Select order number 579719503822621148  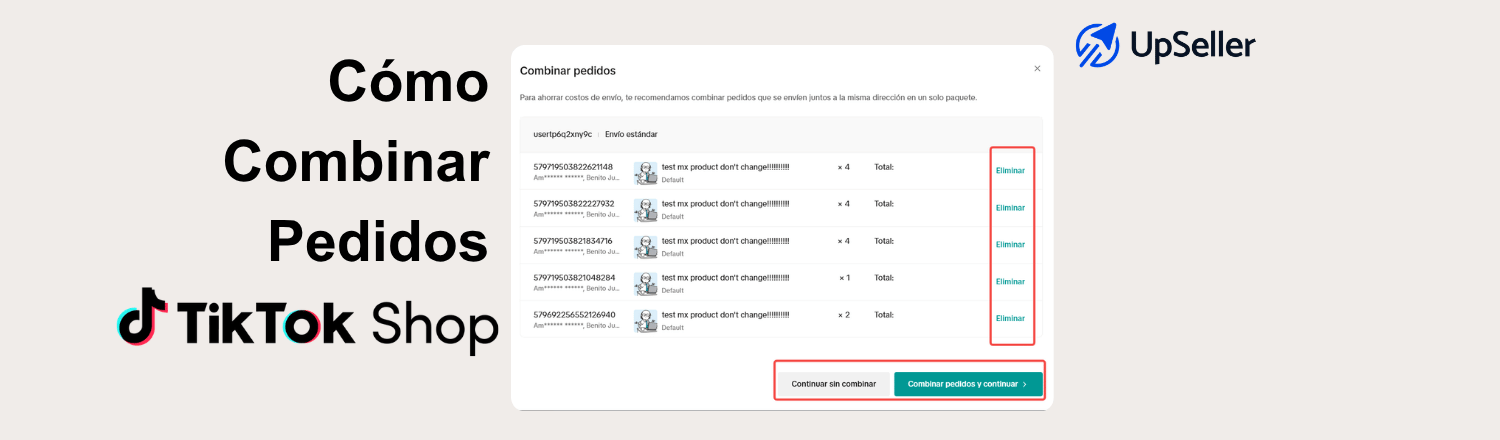pyautogui.click(x=574, y=167)
